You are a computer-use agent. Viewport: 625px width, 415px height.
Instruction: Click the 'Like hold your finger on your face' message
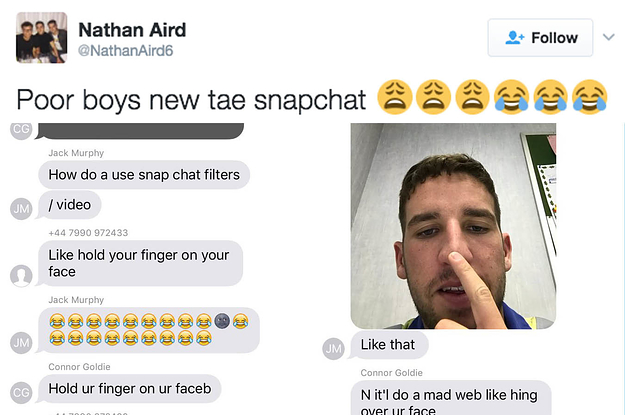(x=140, y=263)
